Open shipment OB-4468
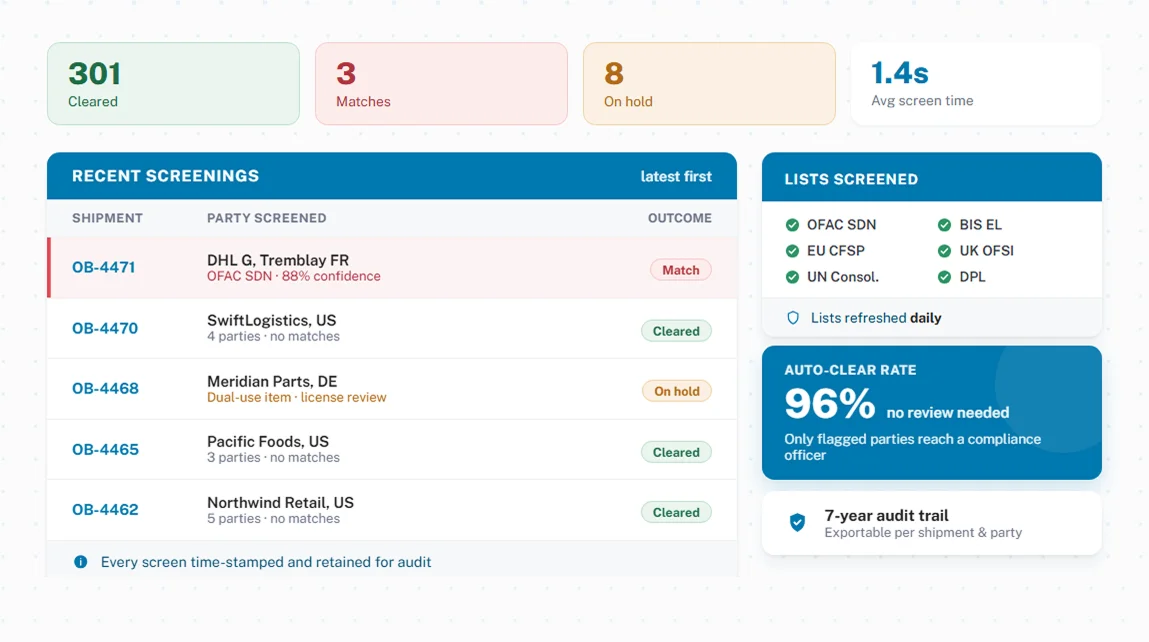This screenshot has width=1149, height=642. click(105, 388)
